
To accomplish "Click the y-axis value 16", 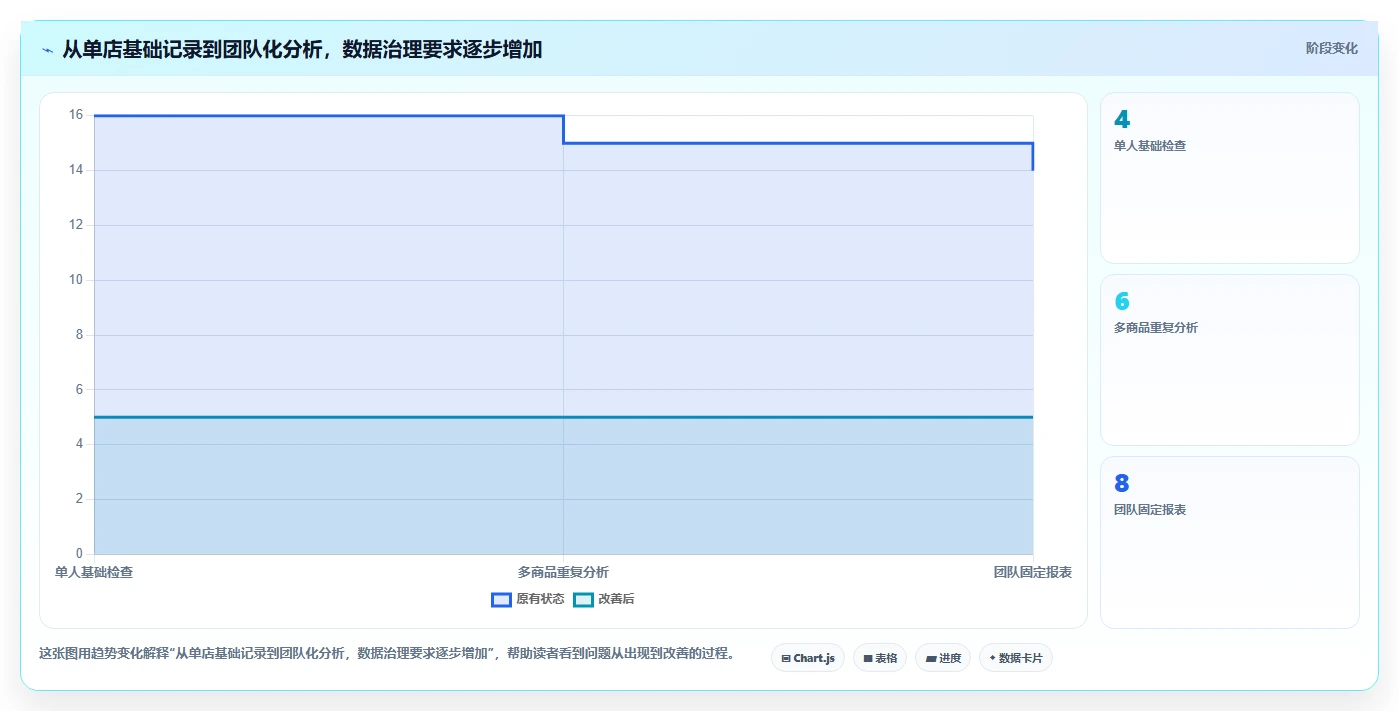I will [76, 115].
